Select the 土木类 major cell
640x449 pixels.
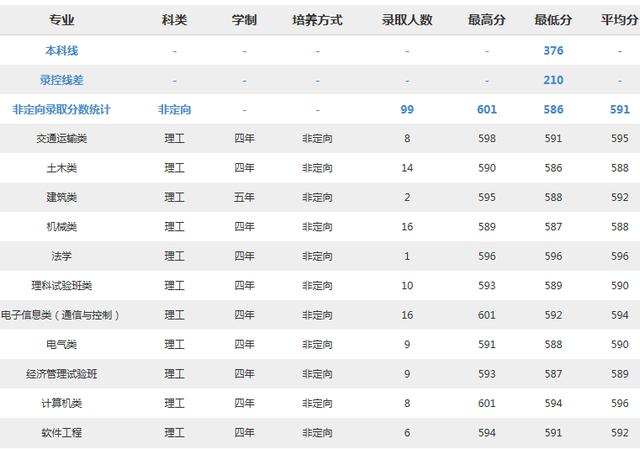62,168
